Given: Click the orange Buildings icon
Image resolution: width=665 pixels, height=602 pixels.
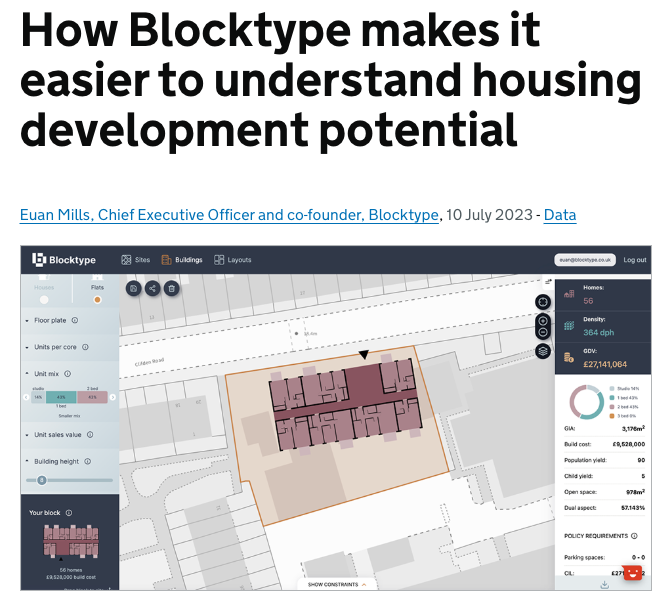Looking at the screenshot, I should [x=166, y=260].
